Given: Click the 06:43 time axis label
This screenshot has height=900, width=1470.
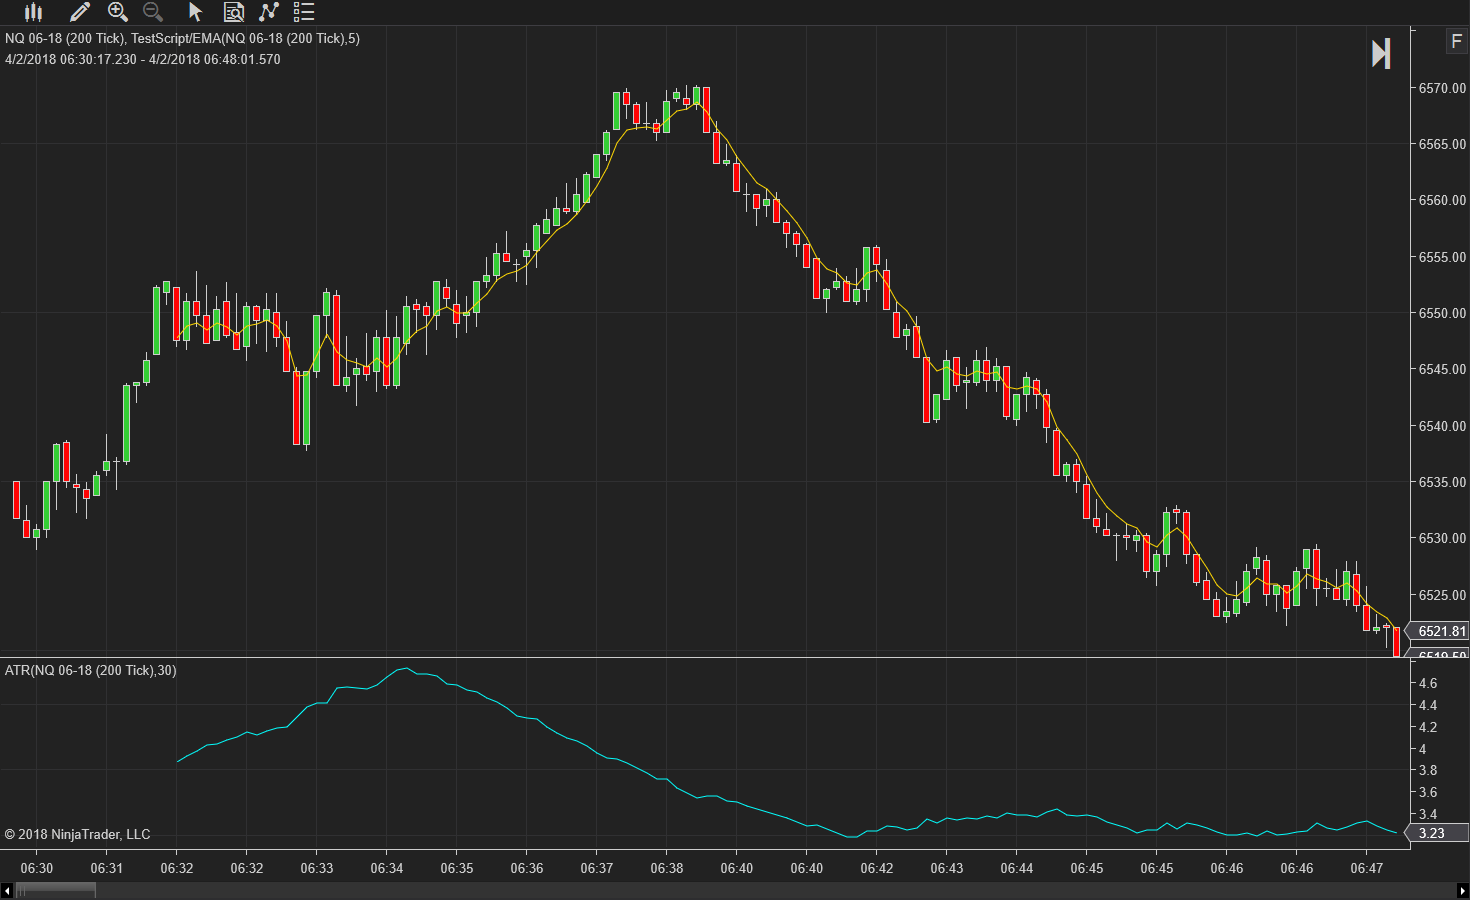Looking at the screenshot, I should pos(947,868).
